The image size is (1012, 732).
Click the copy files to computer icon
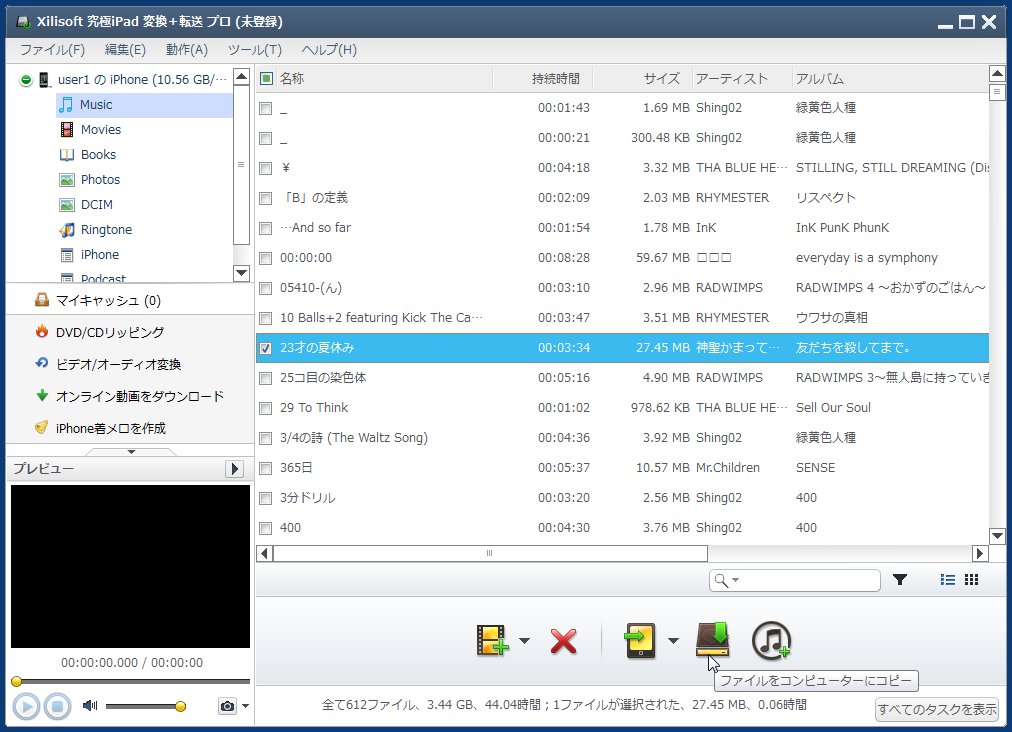(x=713, y=639)
